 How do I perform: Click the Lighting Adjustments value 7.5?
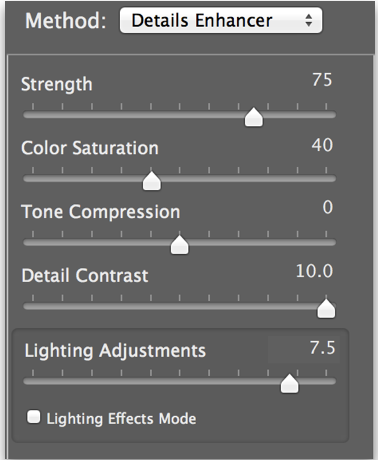click(x=322, y=348)
